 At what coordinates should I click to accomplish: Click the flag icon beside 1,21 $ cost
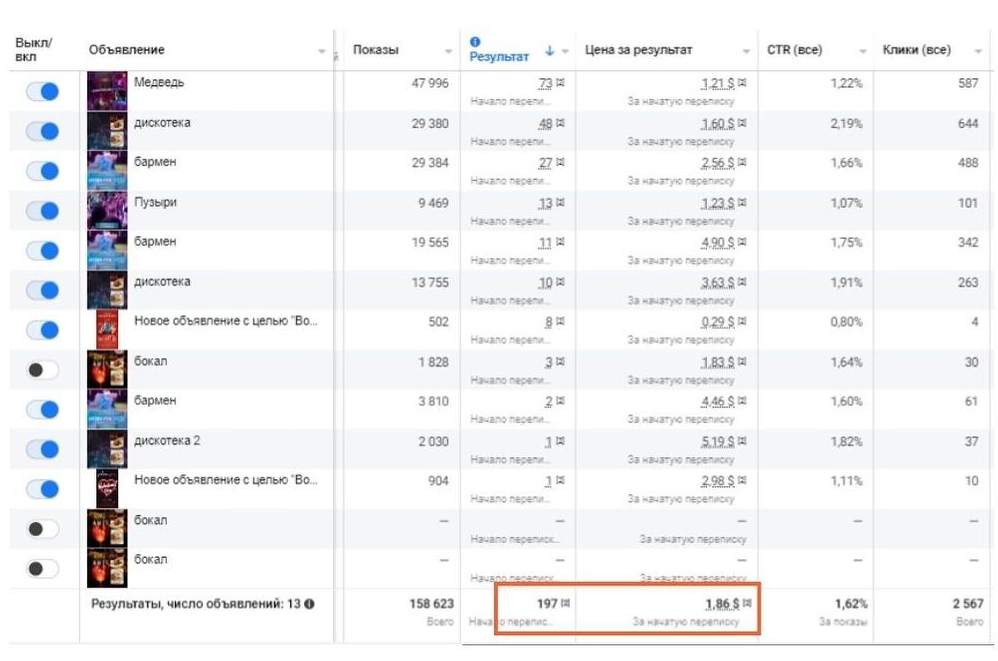point(741,83)
